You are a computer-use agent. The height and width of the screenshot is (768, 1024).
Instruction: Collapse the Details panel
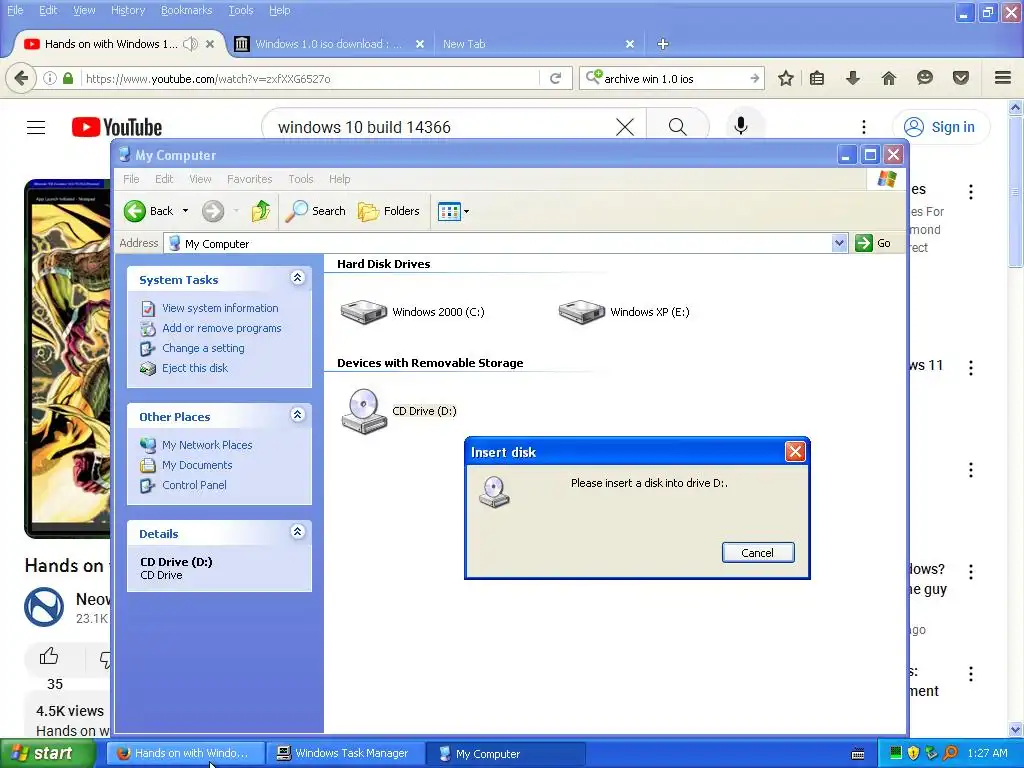(298, 532)
